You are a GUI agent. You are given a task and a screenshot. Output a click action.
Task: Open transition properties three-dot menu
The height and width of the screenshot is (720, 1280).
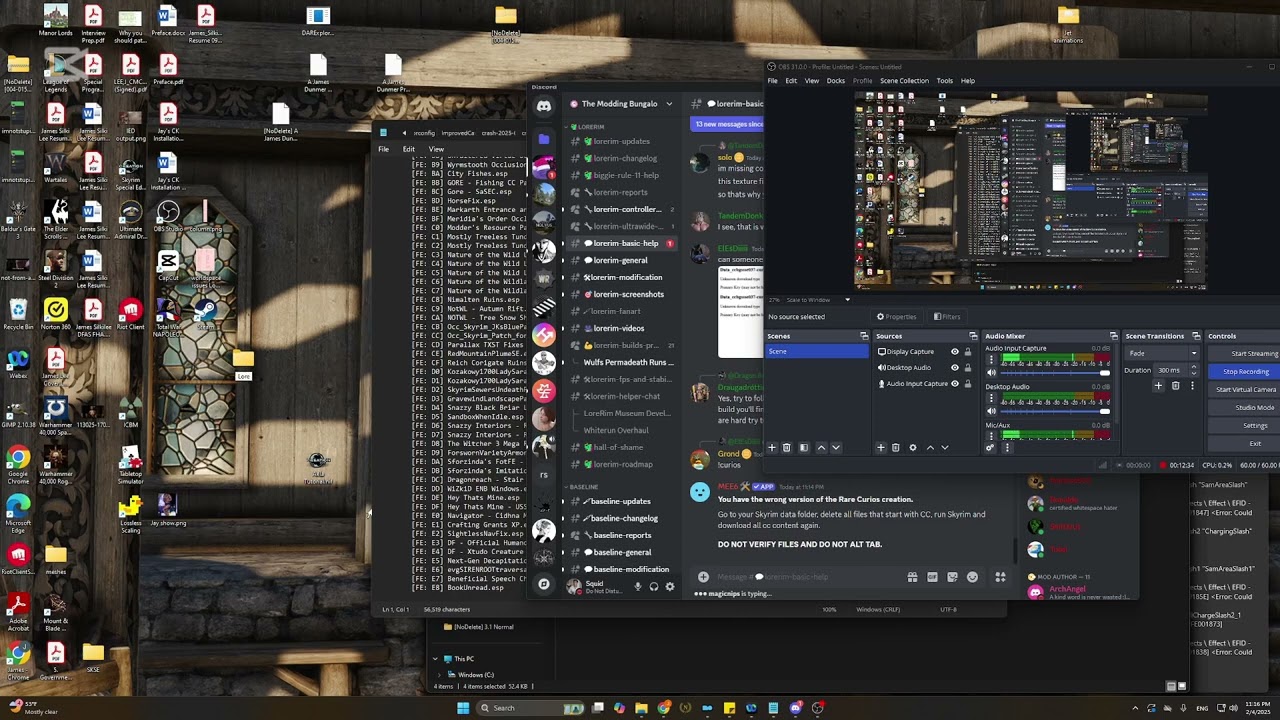coord(1192,386)
